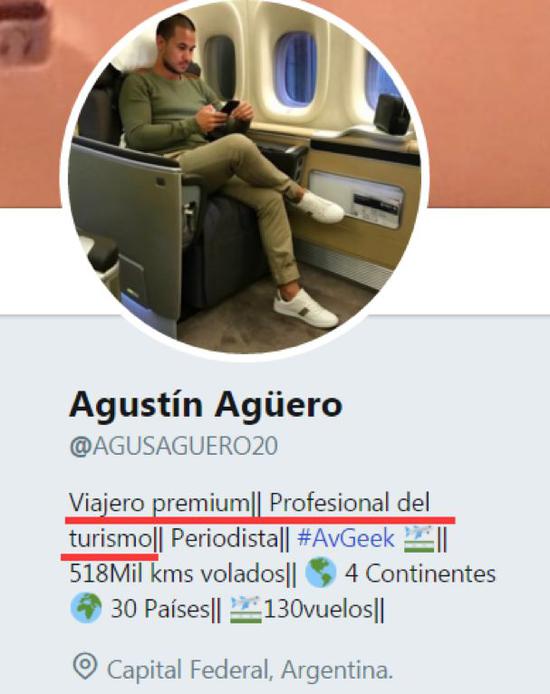Click the 30 Países text
Viewport: 550px width, 694px height.
tap(160, 609)
